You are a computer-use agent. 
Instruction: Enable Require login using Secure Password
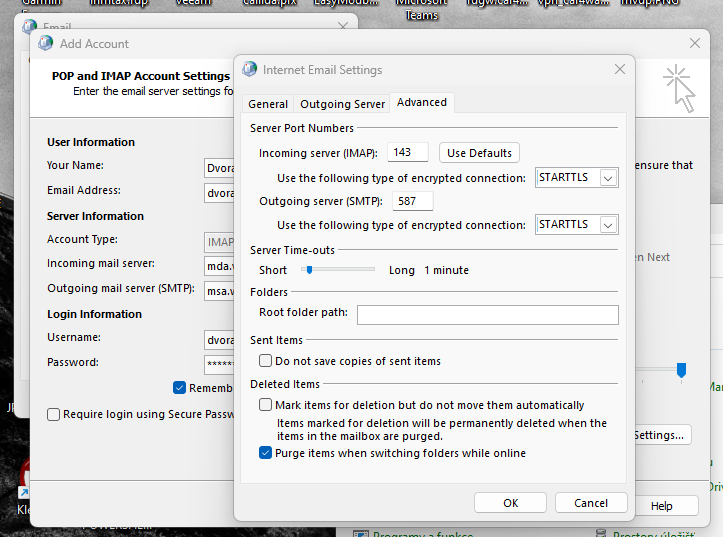point(53,414)
